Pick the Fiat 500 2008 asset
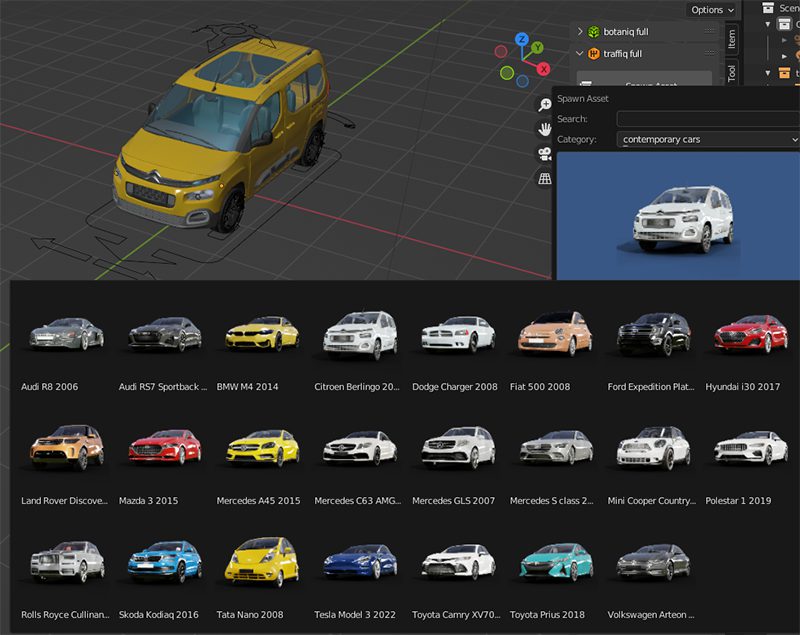This screenshot has height=635, width=800. pyautogui.click(x=555, y=333)
